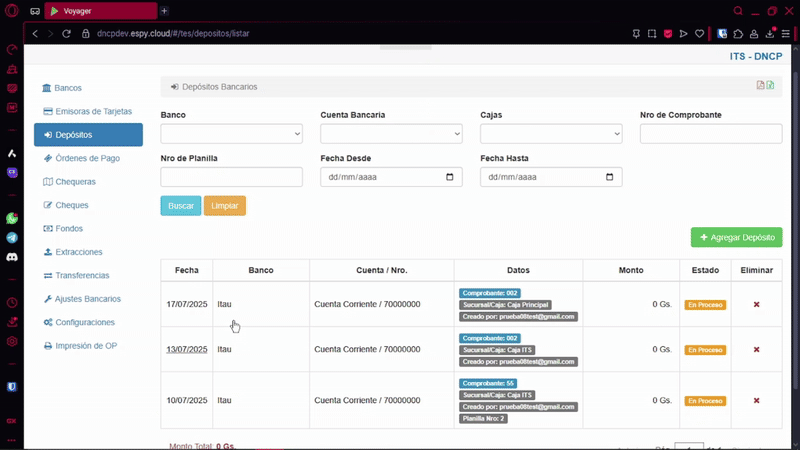Click the Agregar Depósito button
800x450 pixels.
736,238
